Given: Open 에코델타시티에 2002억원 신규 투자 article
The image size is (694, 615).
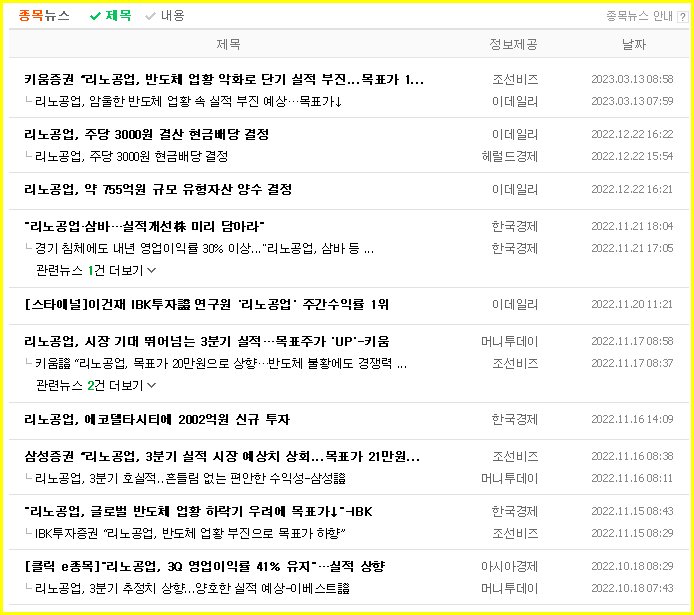Looking at the screenshot, I should coord(157,419).
